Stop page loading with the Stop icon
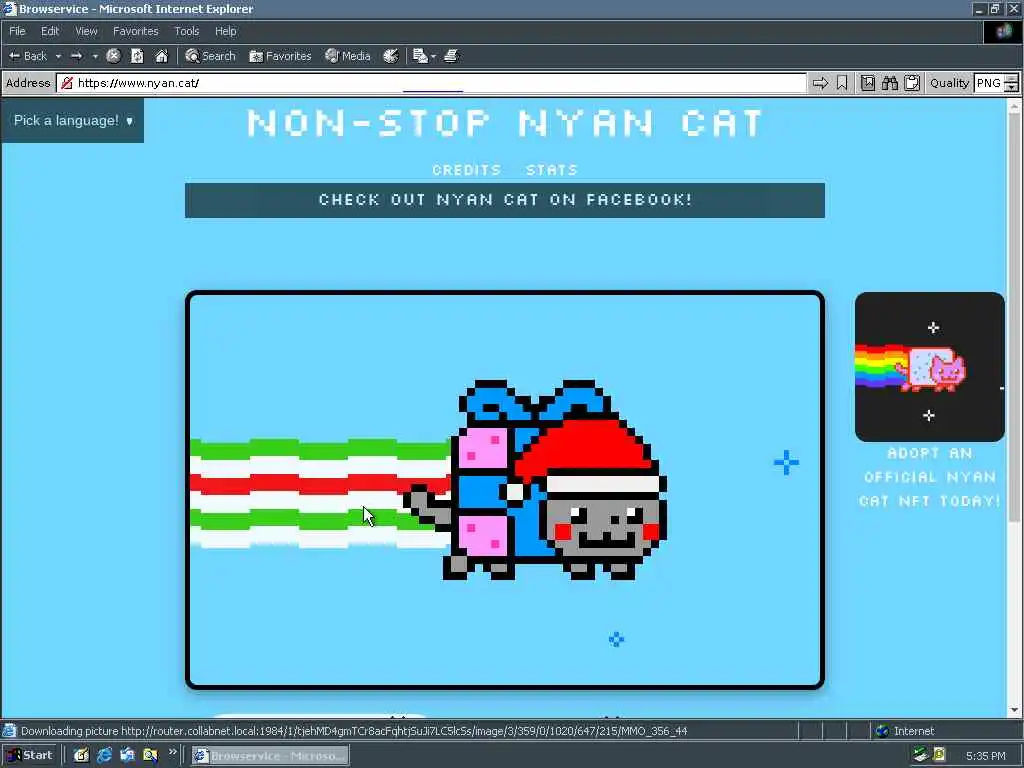 (x=113, y=56)
